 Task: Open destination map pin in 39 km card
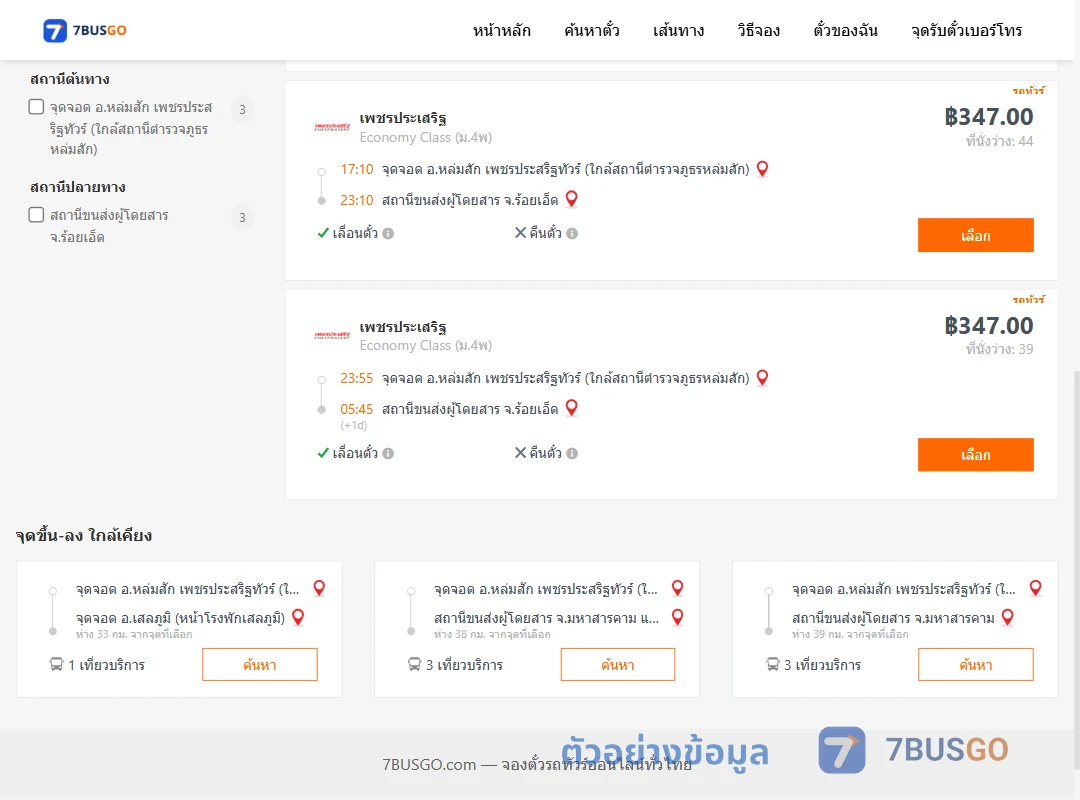point(1008,617)
